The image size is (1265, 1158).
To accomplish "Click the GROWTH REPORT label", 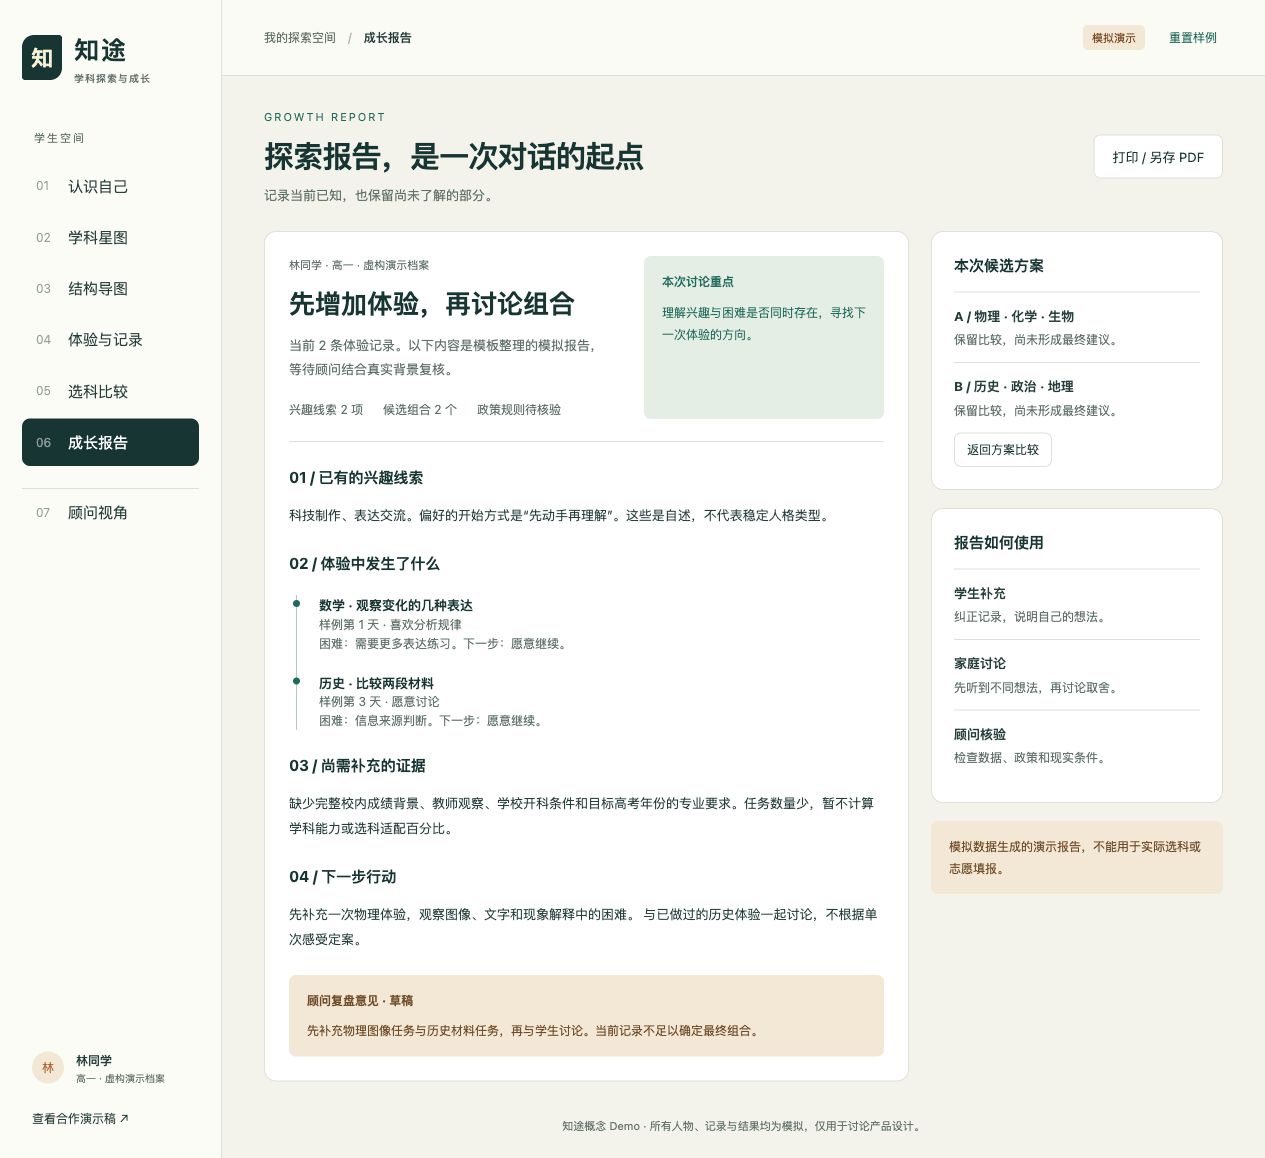I will [325, 117].
